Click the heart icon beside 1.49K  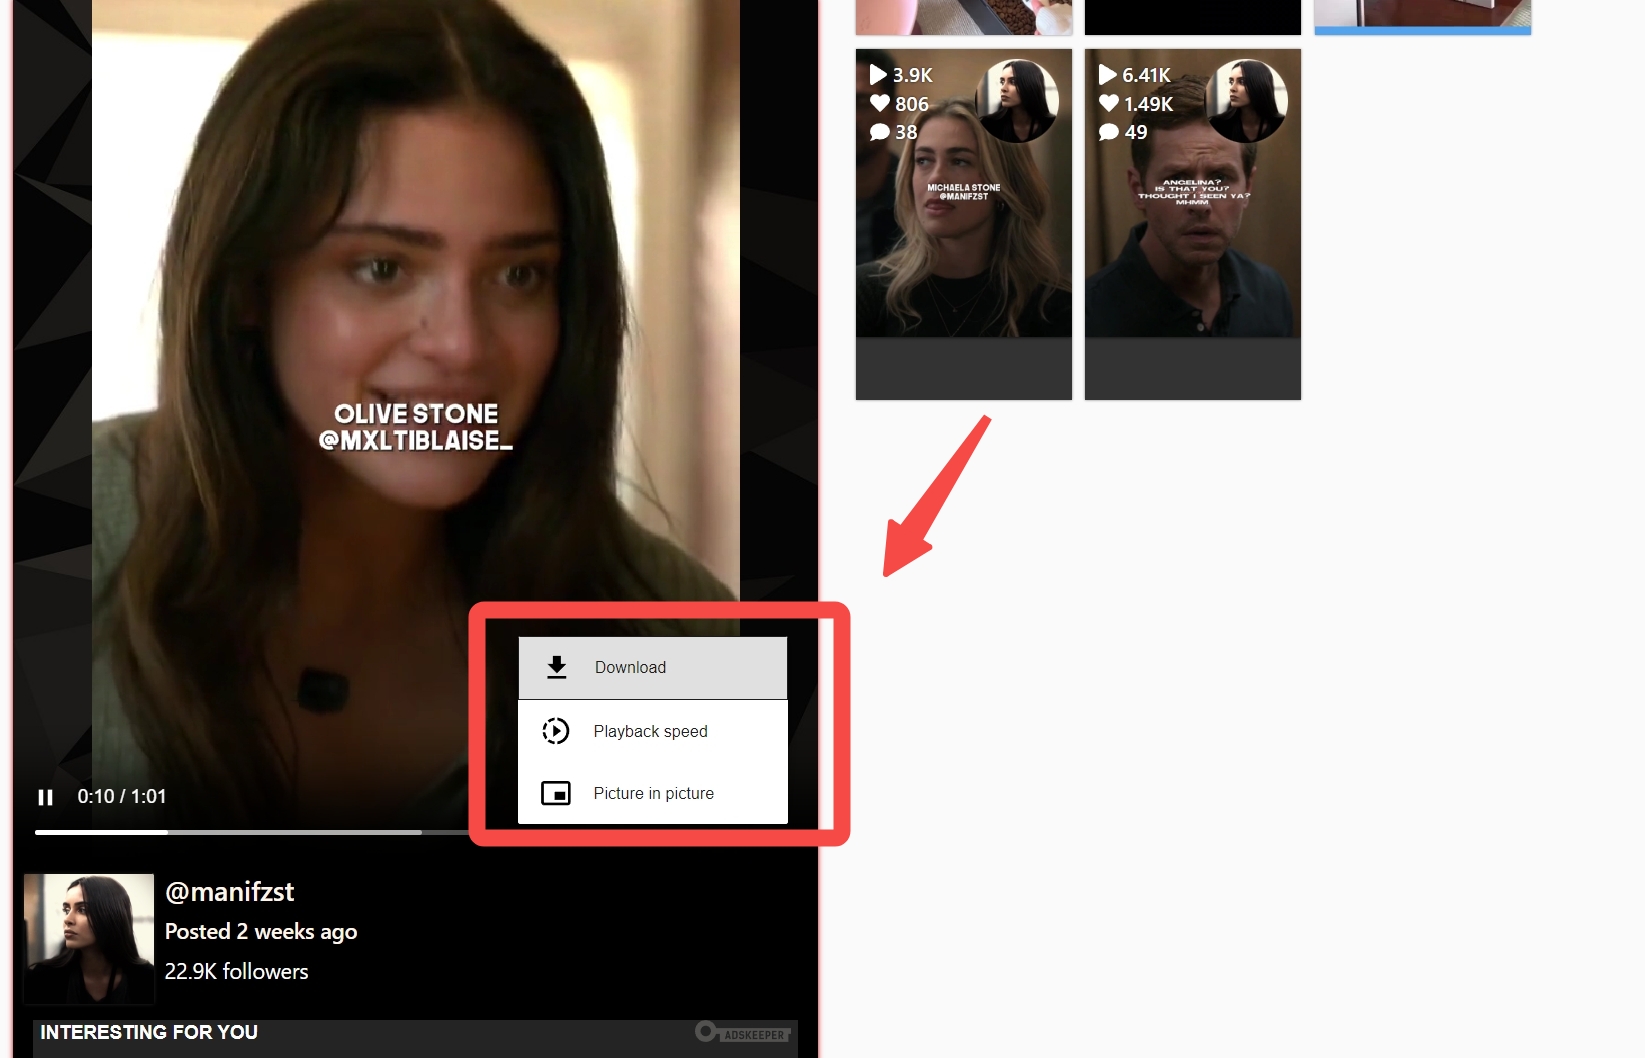tap(1109, 103)
